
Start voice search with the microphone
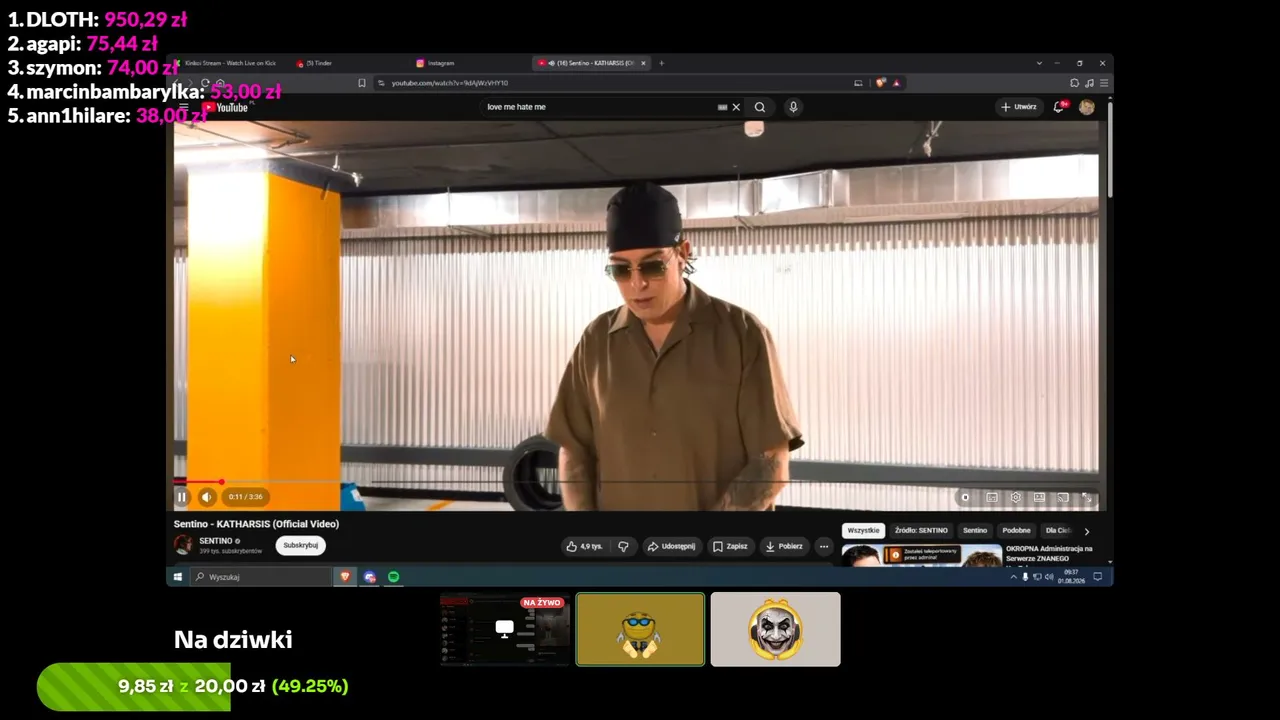pyautogui.click(x=793, y=107)
